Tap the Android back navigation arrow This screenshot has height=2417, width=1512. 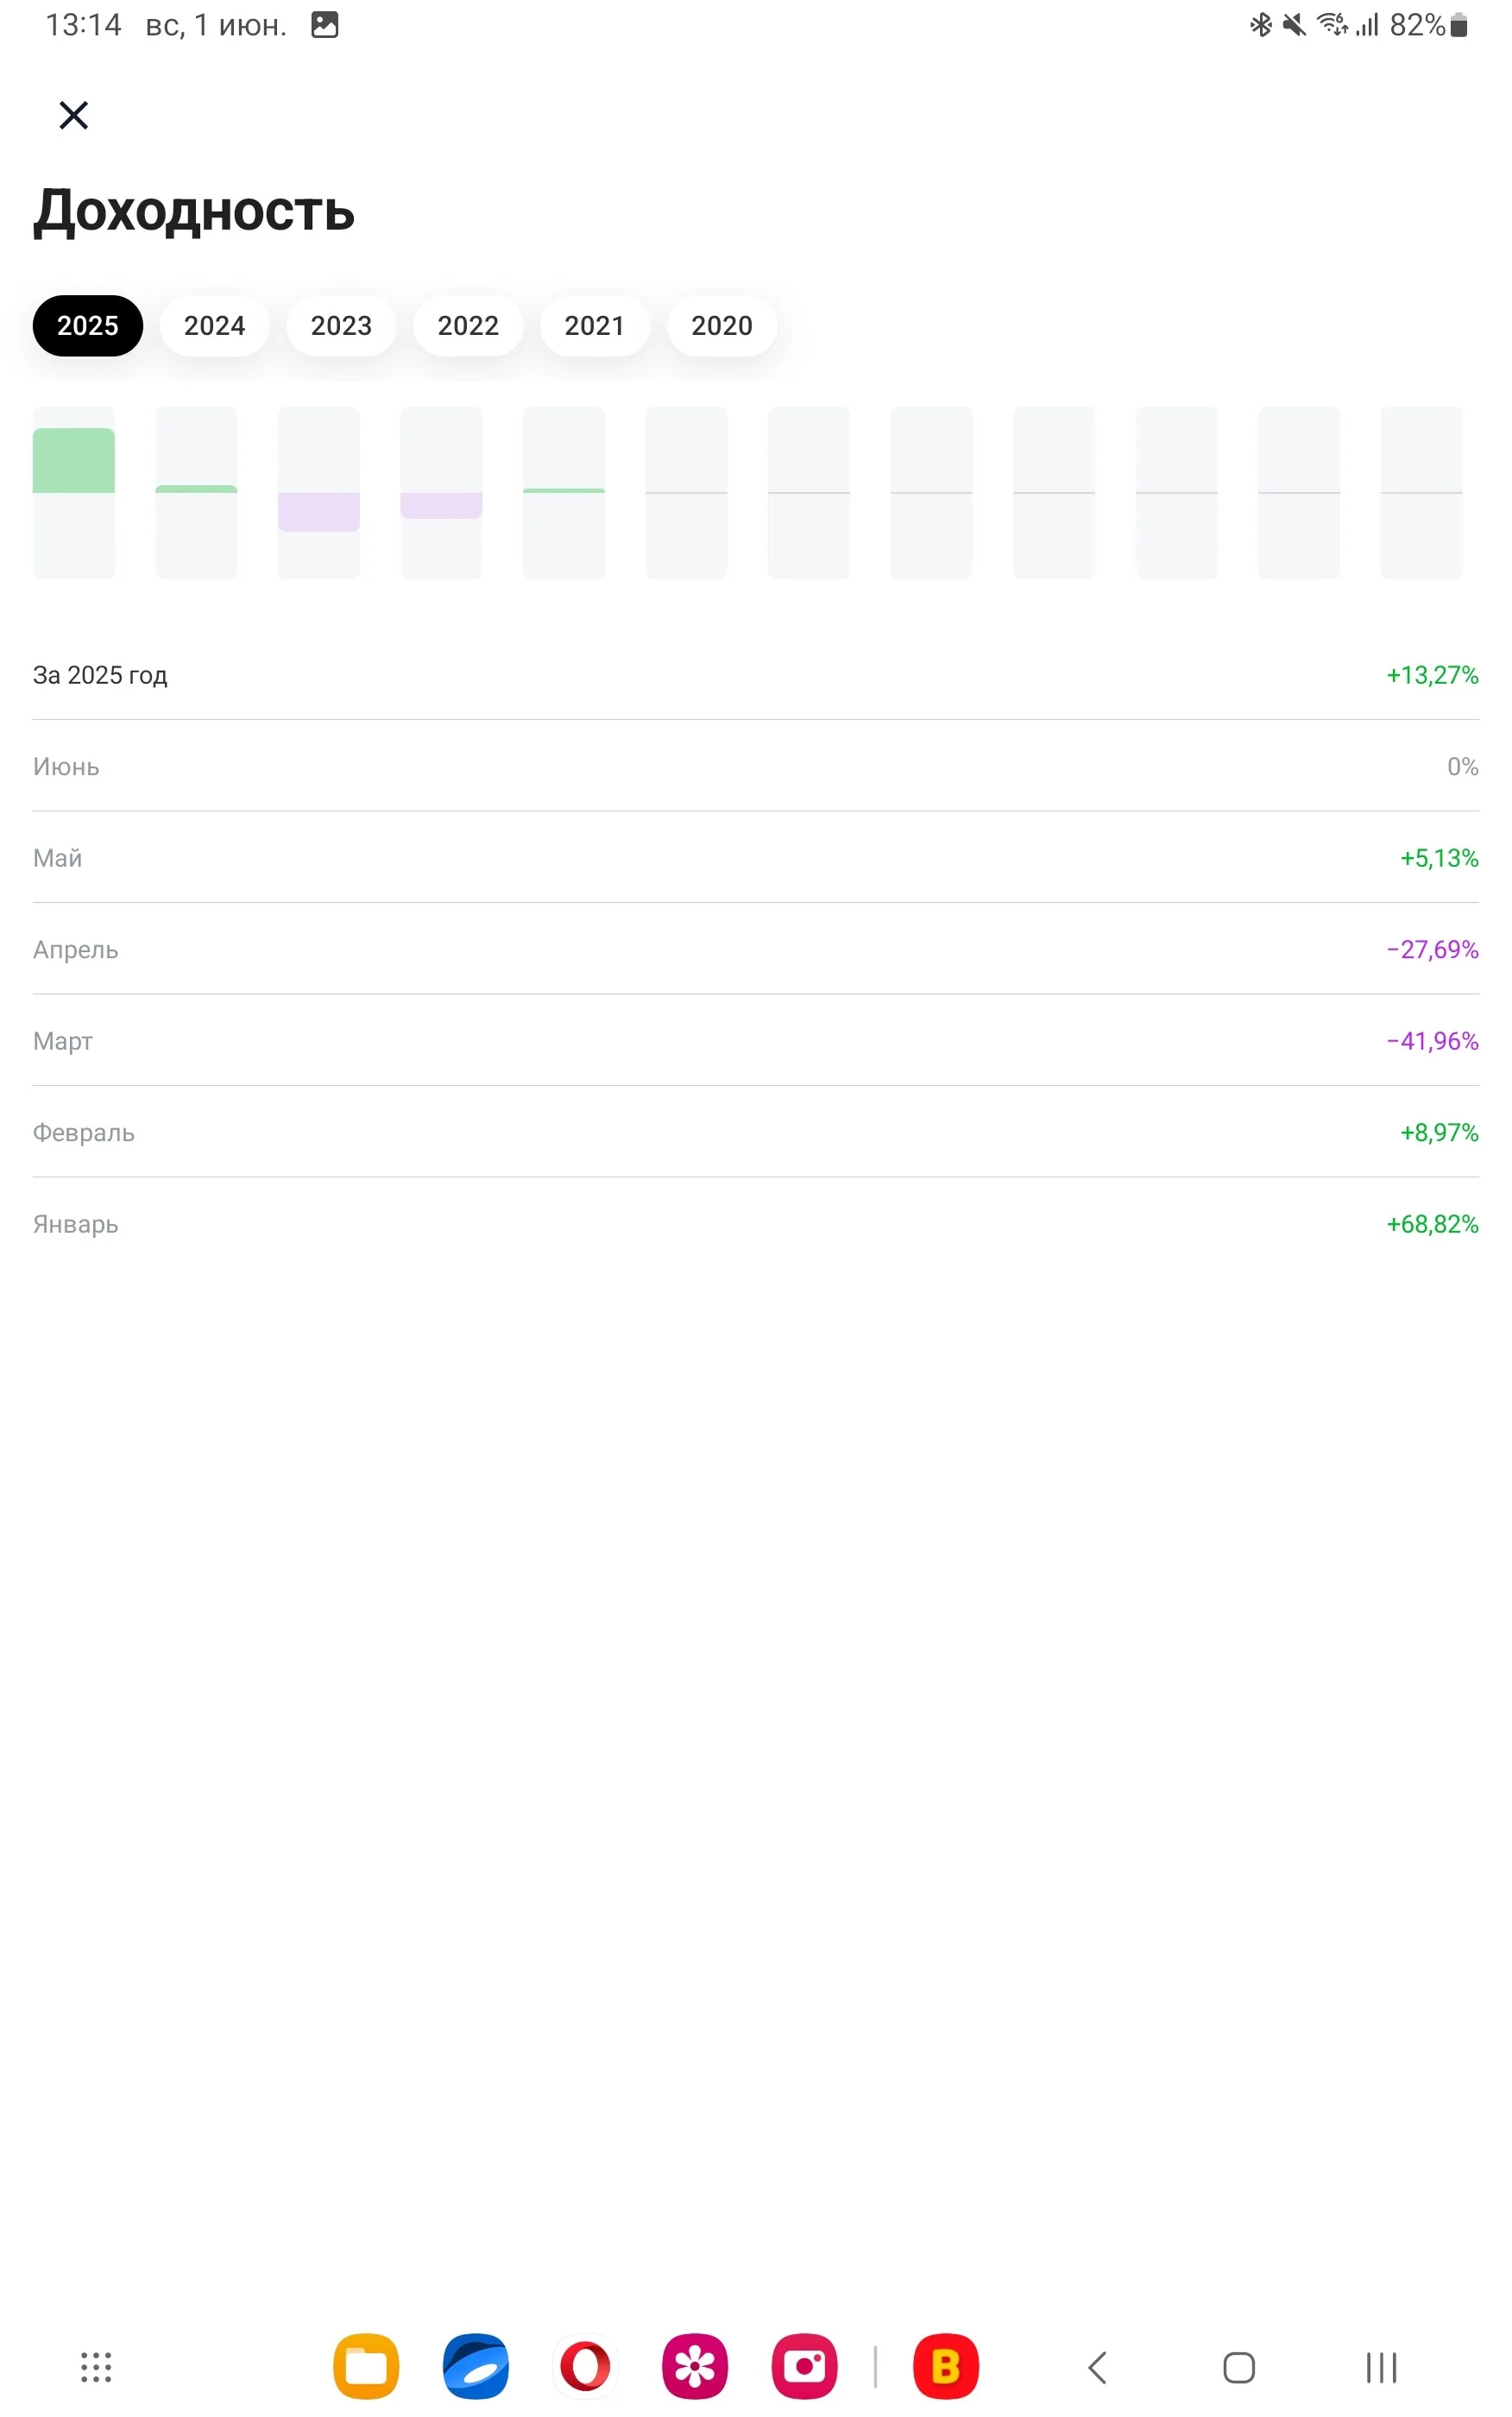[1097, 2367]
